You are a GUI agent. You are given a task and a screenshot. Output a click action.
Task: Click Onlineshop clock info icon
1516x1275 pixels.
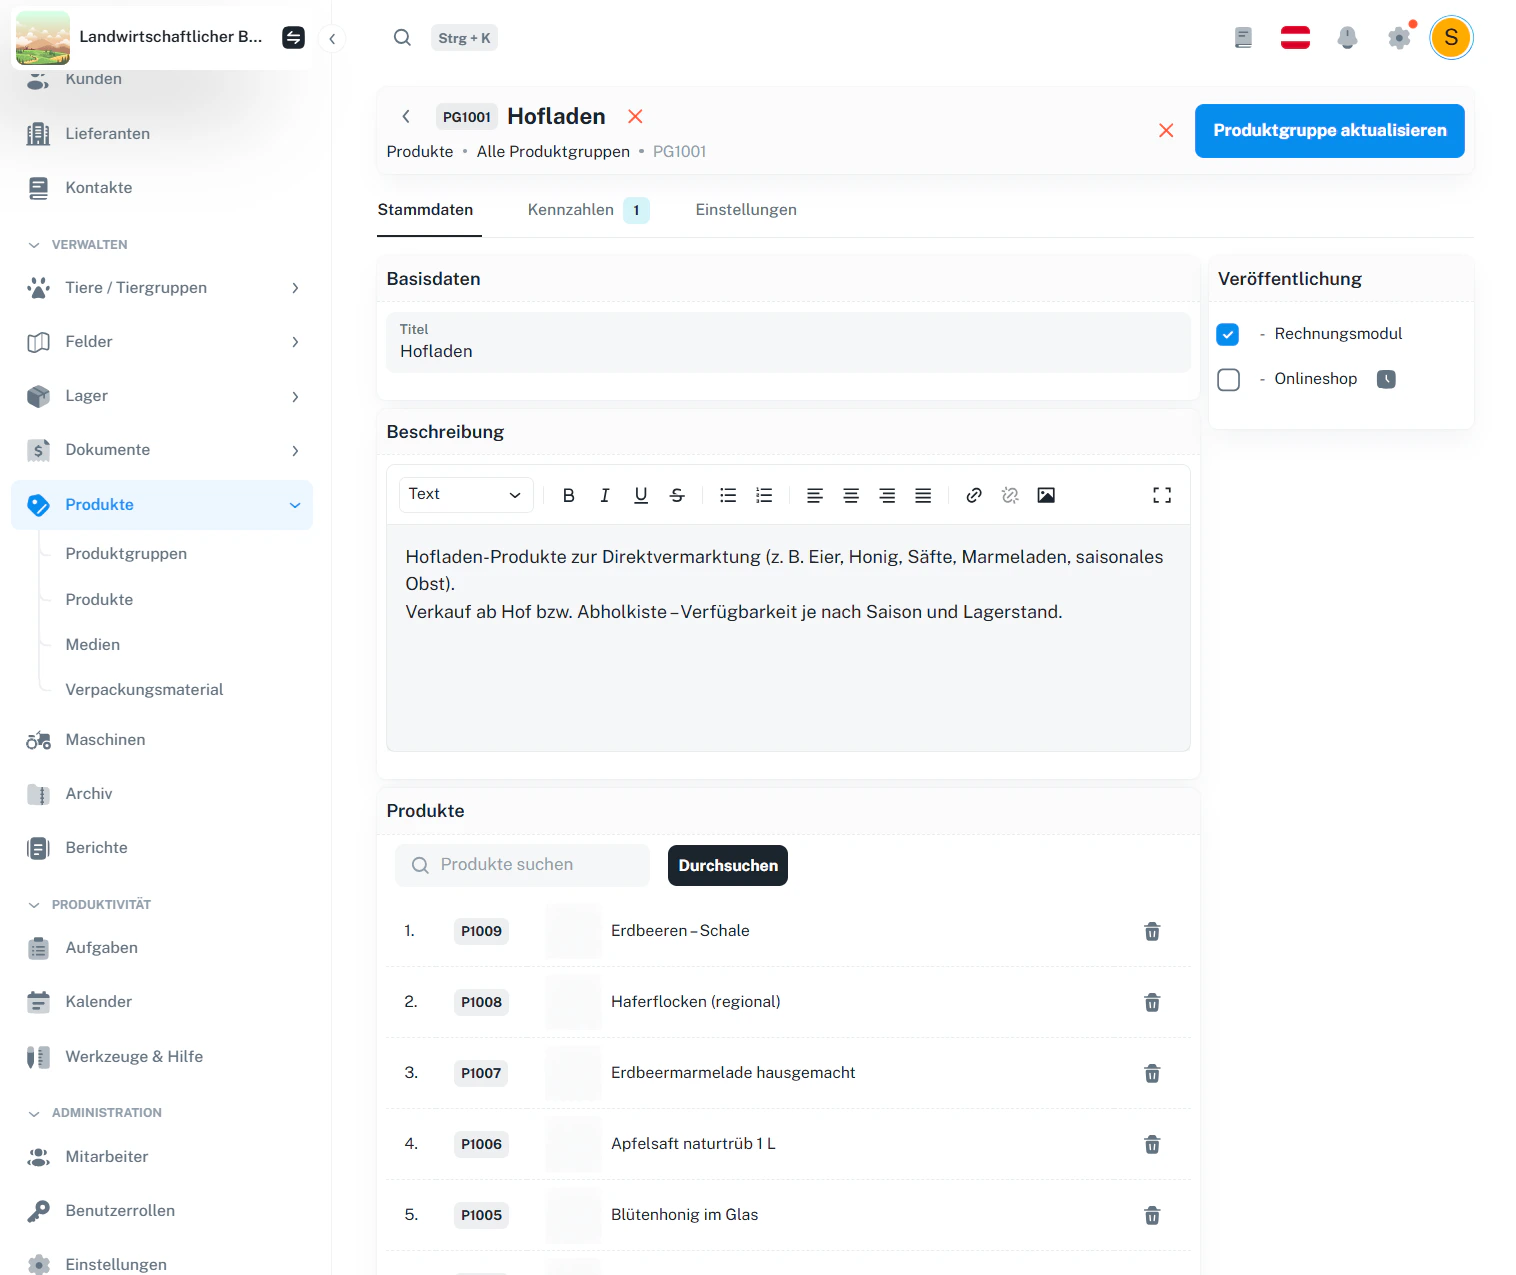click(1386, 379)
